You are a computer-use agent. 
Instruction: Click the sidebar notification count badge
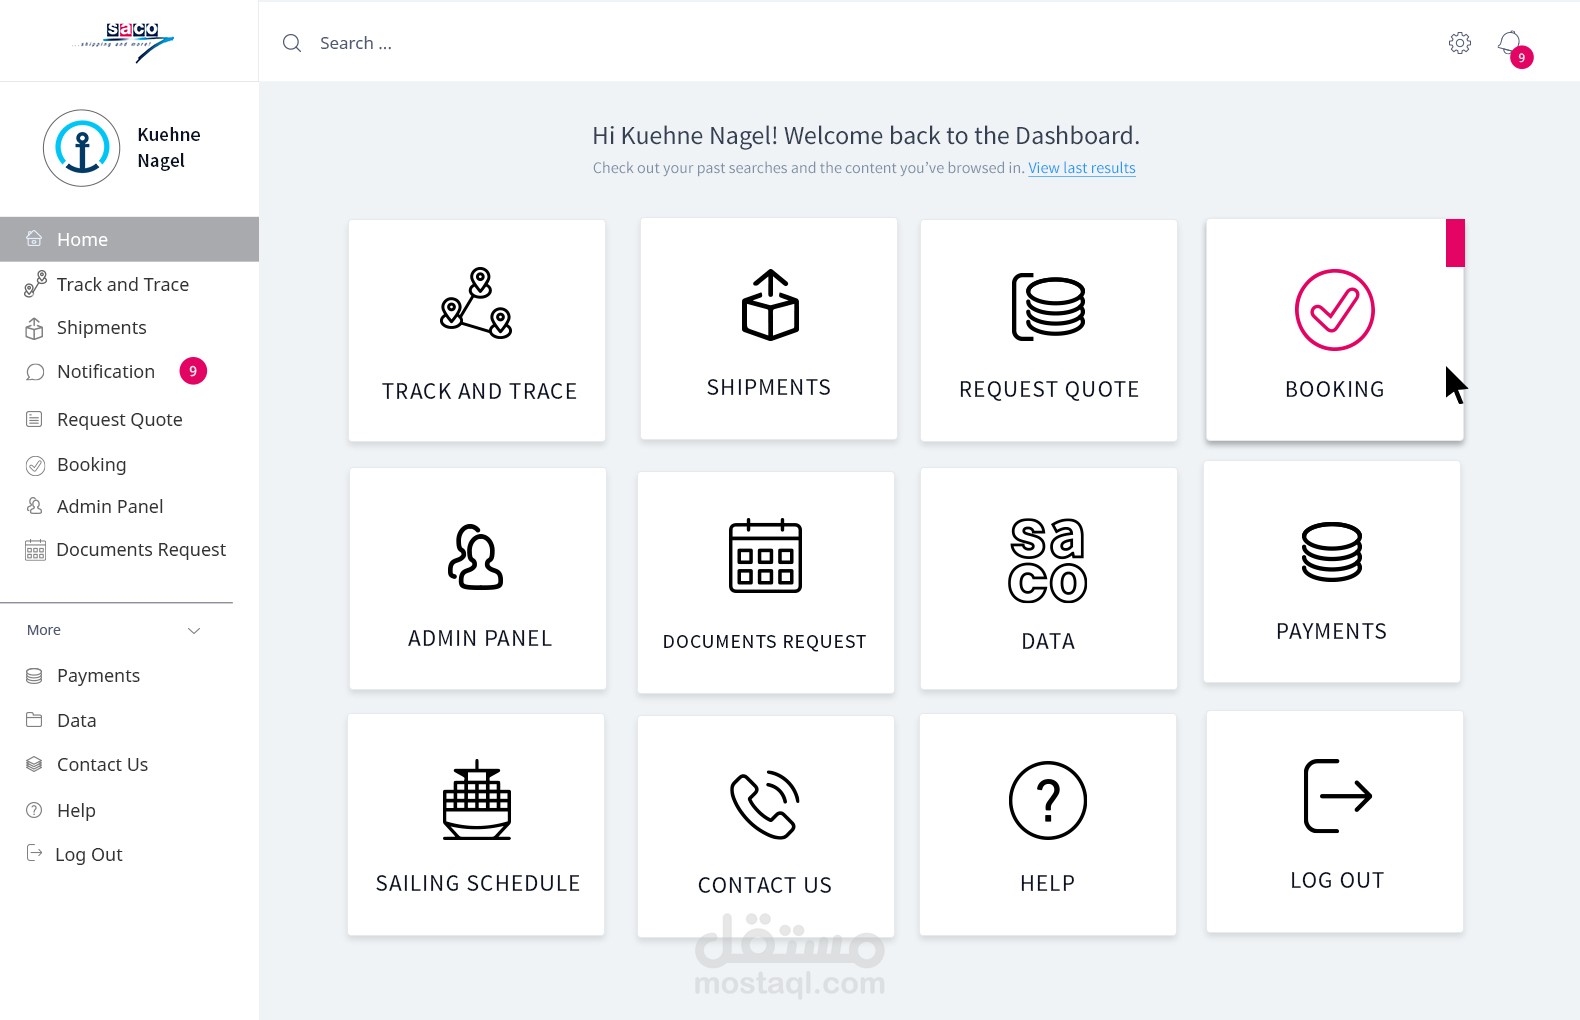tap(193, 371)
